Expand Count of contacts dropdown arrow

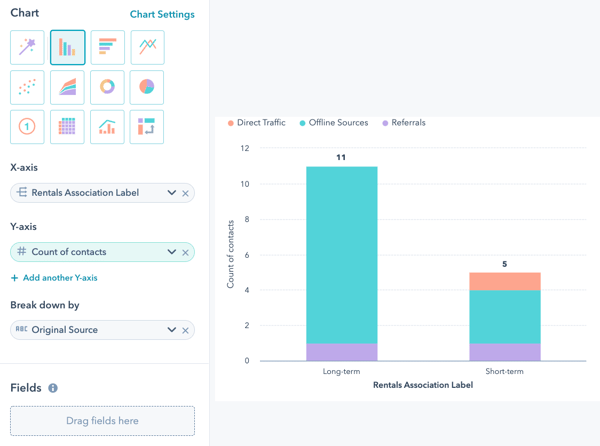pos(172,252)
